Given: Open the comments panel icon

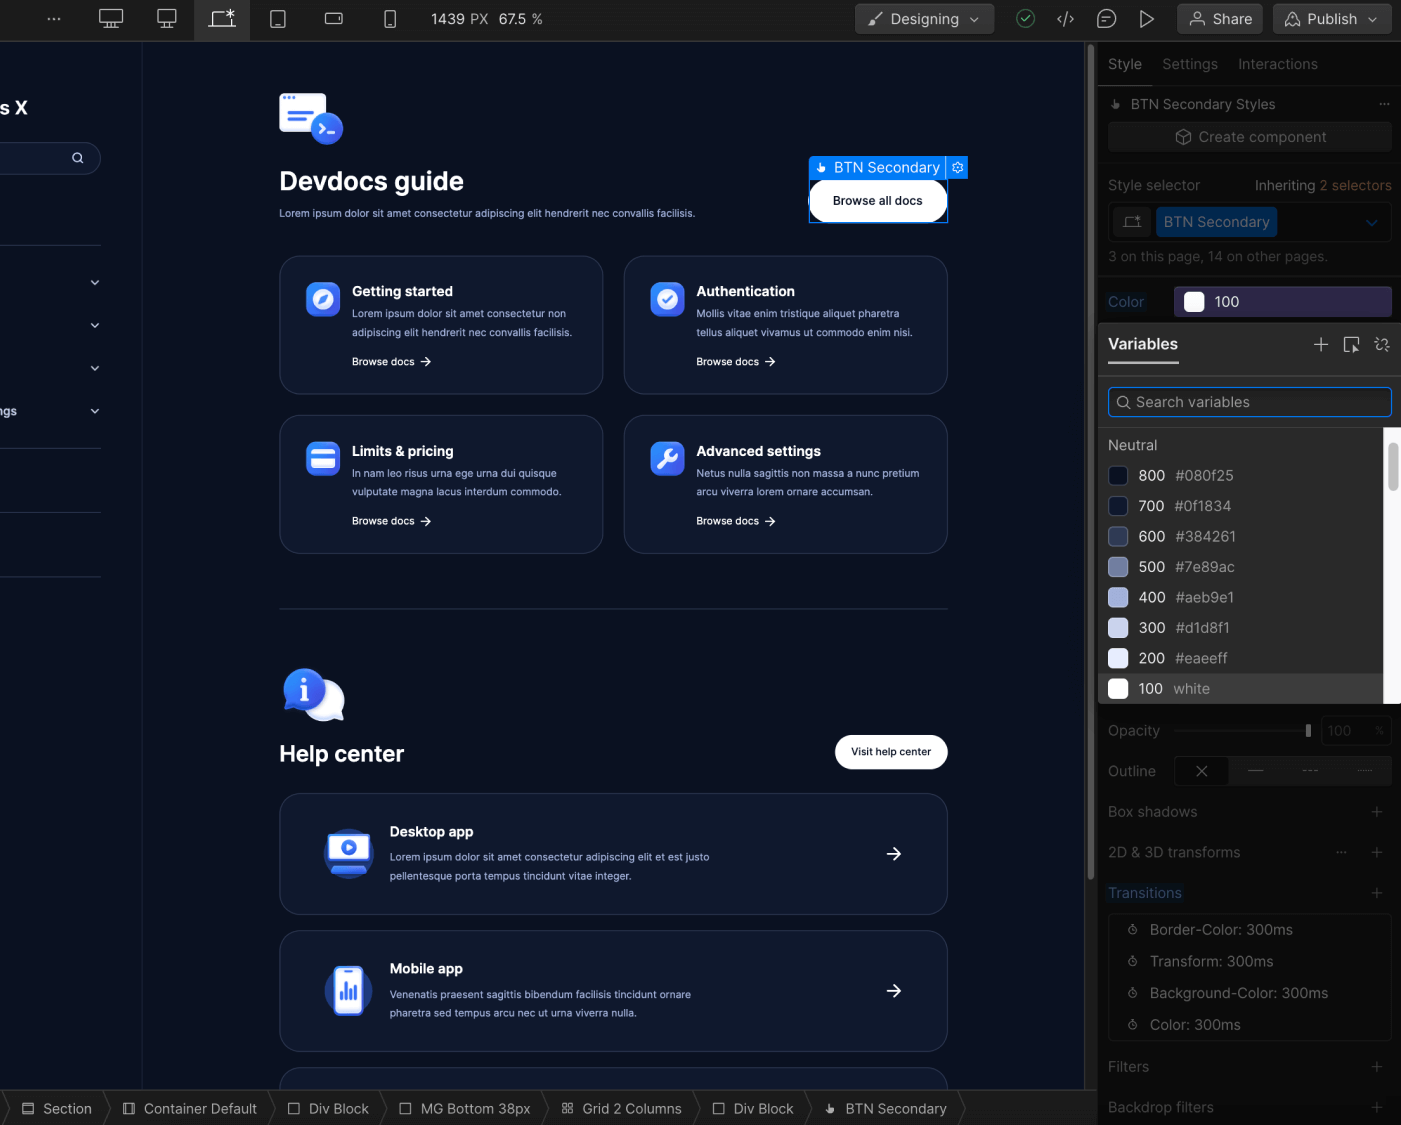Looking at the screenshot, I should 1106,18.
